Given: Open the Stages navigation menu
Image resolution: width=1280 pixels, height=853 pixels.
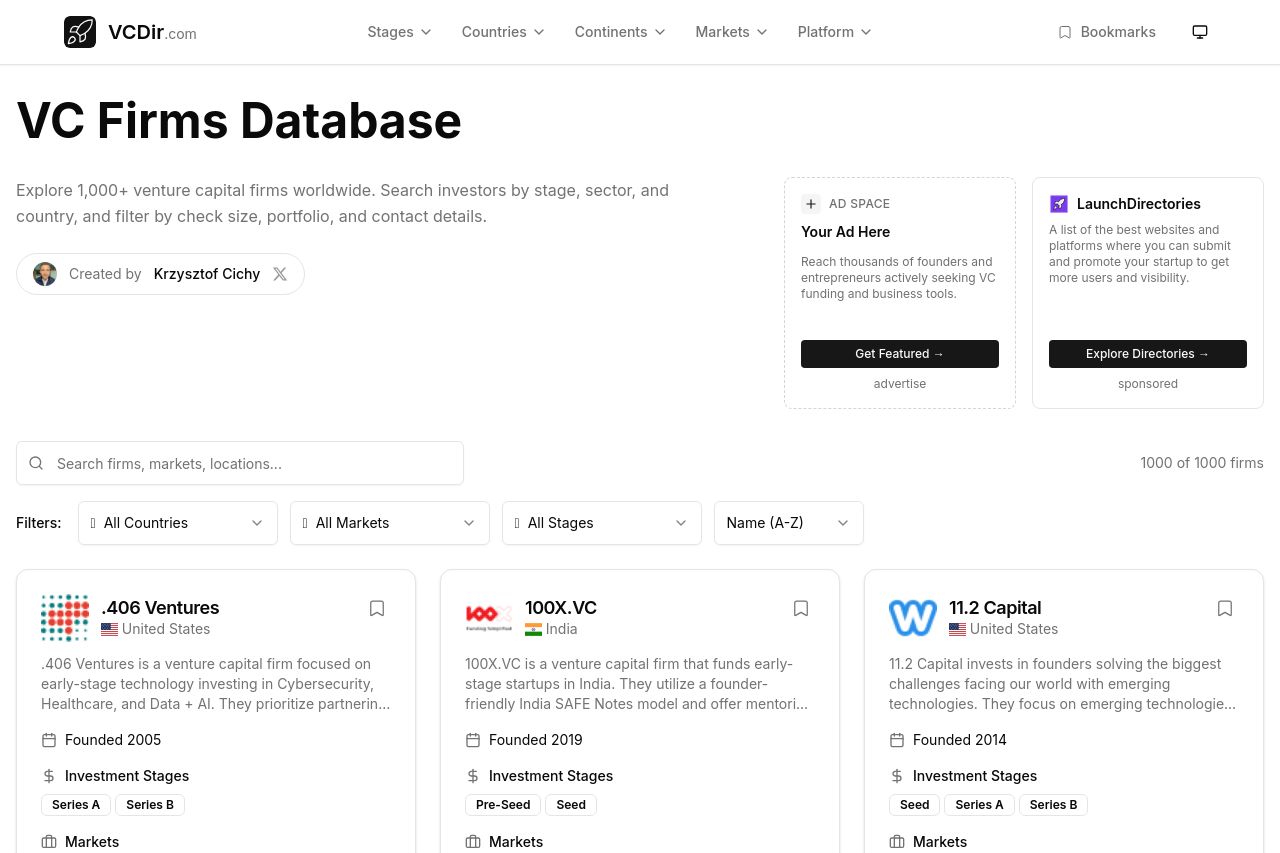Looking at the screenshot, I should pos(399,32).
